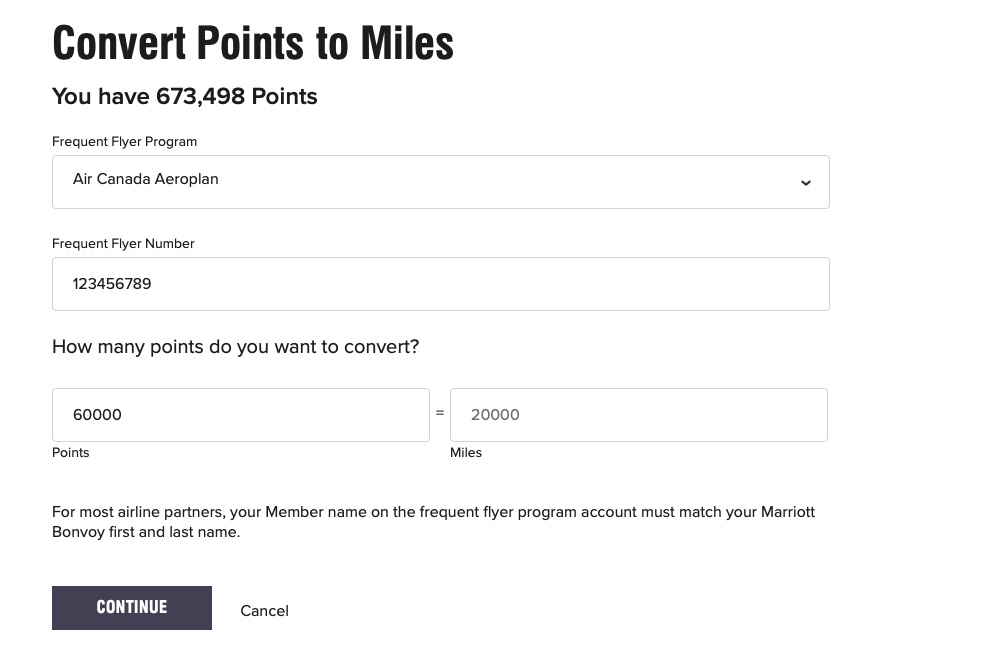1000x646 pixels.
Task: Click the Miles label below the input
Action: coord(466,452)
